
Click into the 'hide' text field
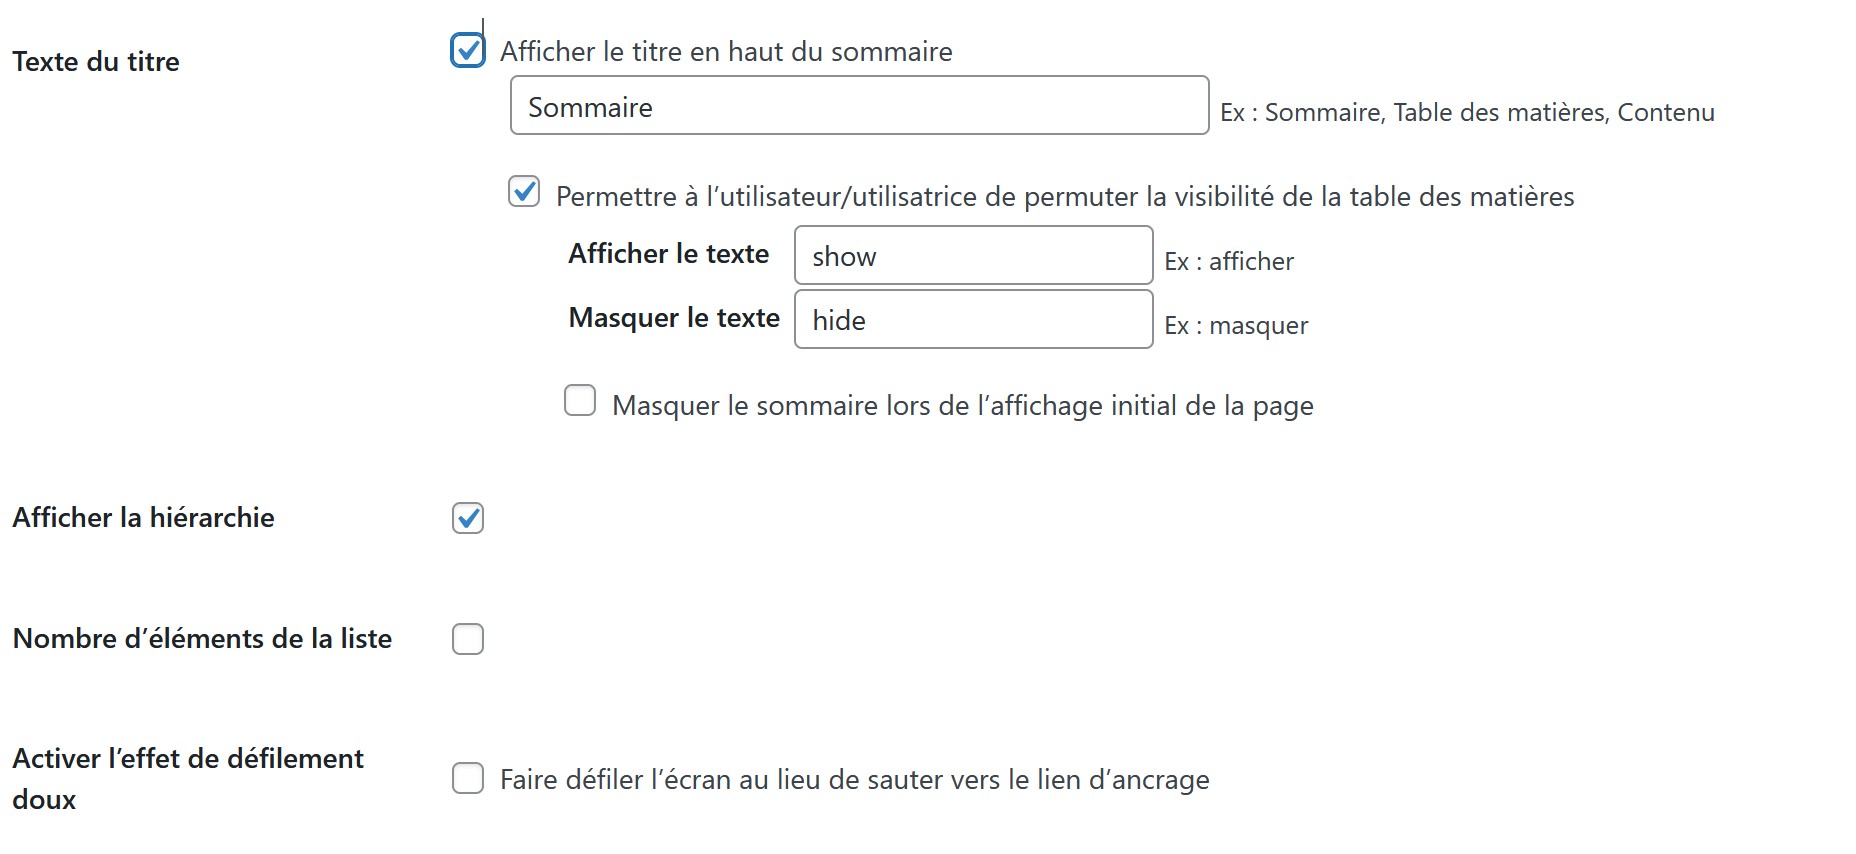point(973,320)
